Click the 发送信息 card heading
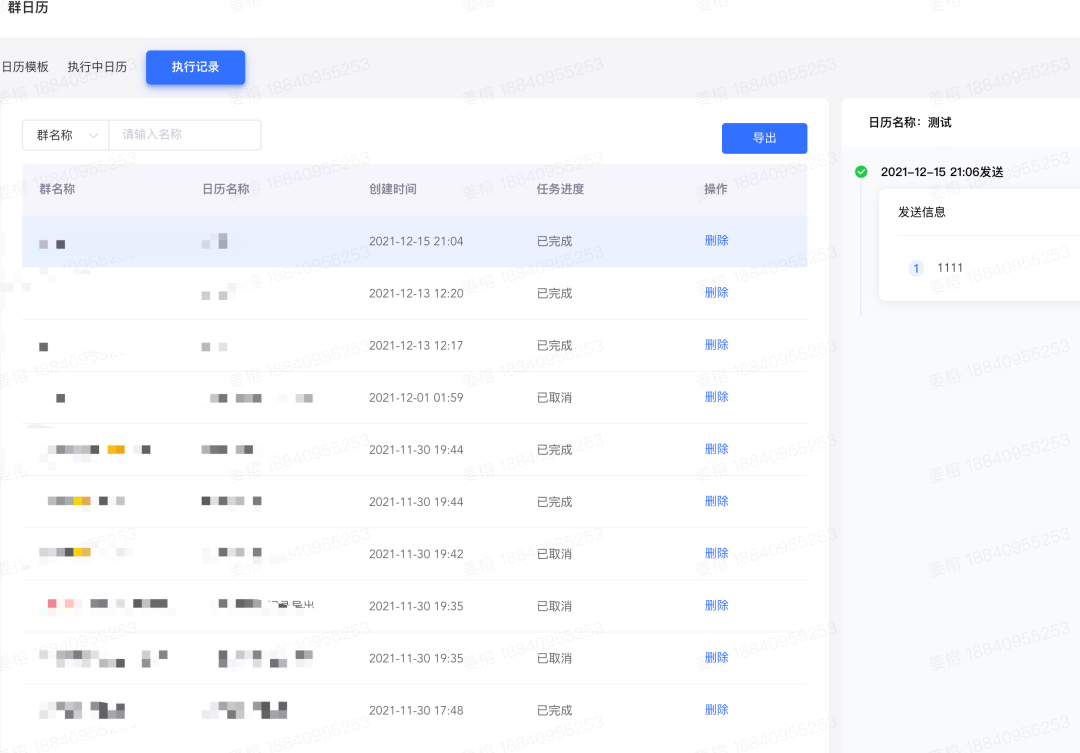 921,212
